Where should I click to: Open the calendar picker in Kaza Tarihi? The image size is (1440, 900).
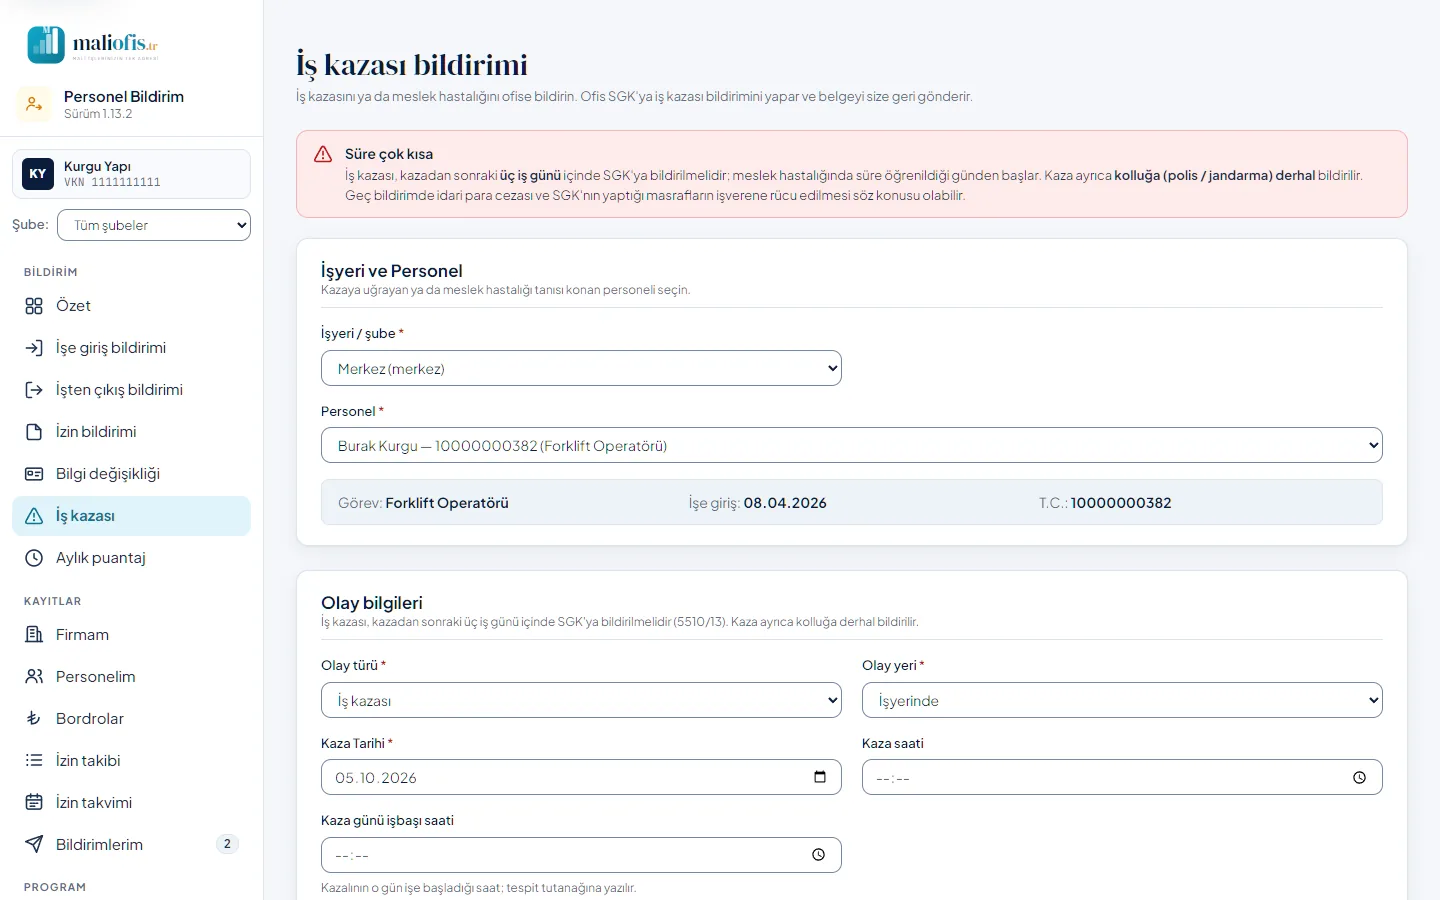(x=820, y=777)
